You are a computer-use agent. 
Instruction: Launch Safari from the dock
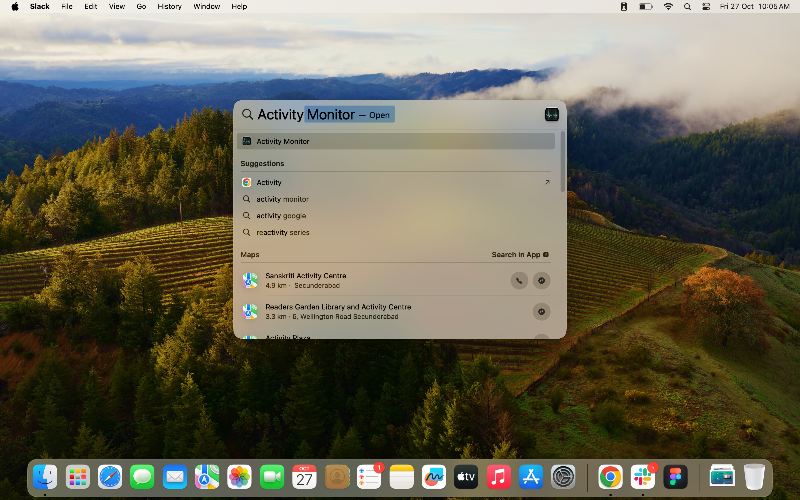(x=110, y=477)
